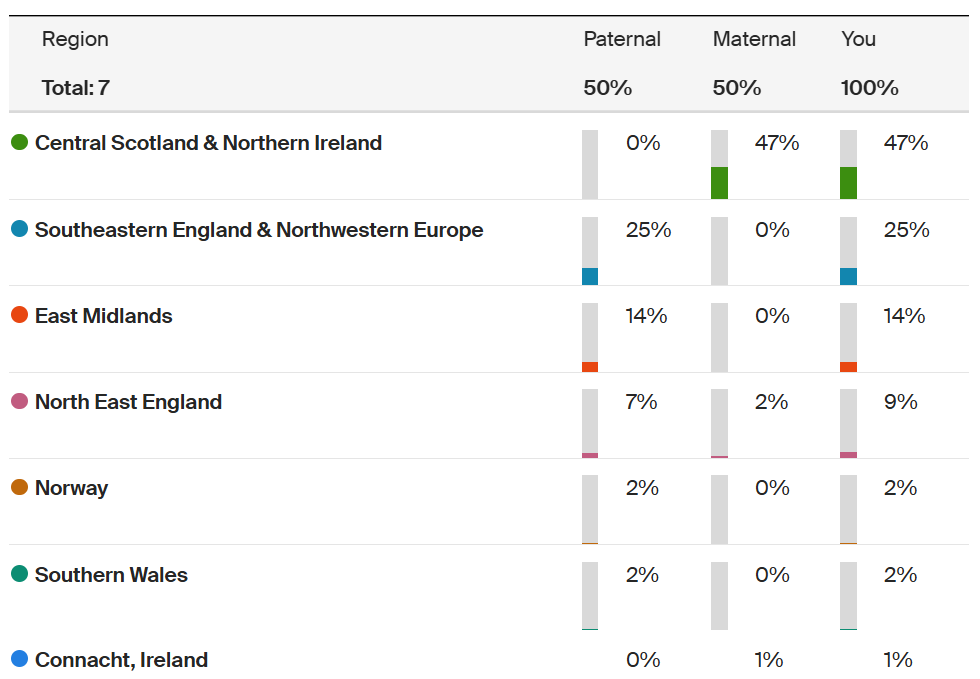Select the North East England row label
The width and height of the screenshot is (980, 679).
pyautogui.click(x=128, y=402)
